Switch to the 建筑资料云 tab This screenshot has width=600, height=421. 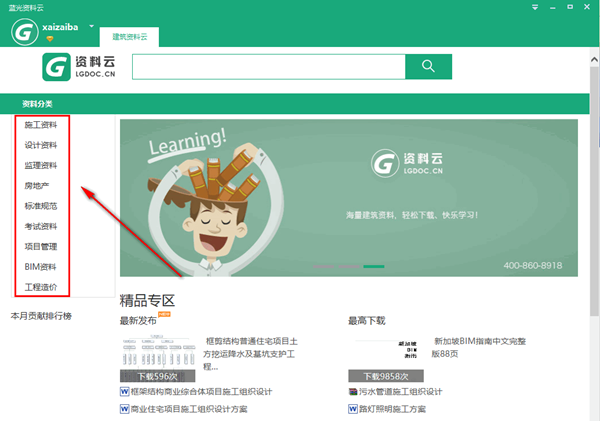(x=129, y=37)
